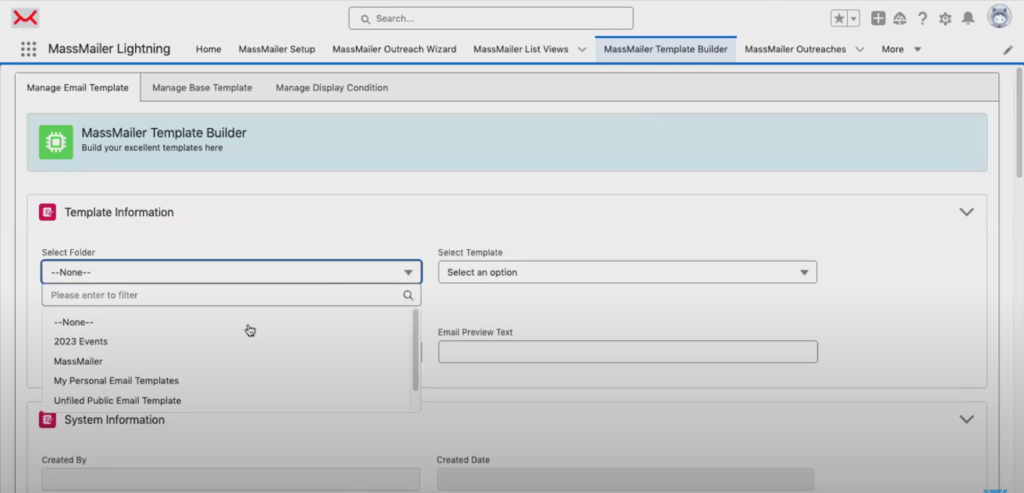
Task: Click the Template Information section icon
Action: 47,212
